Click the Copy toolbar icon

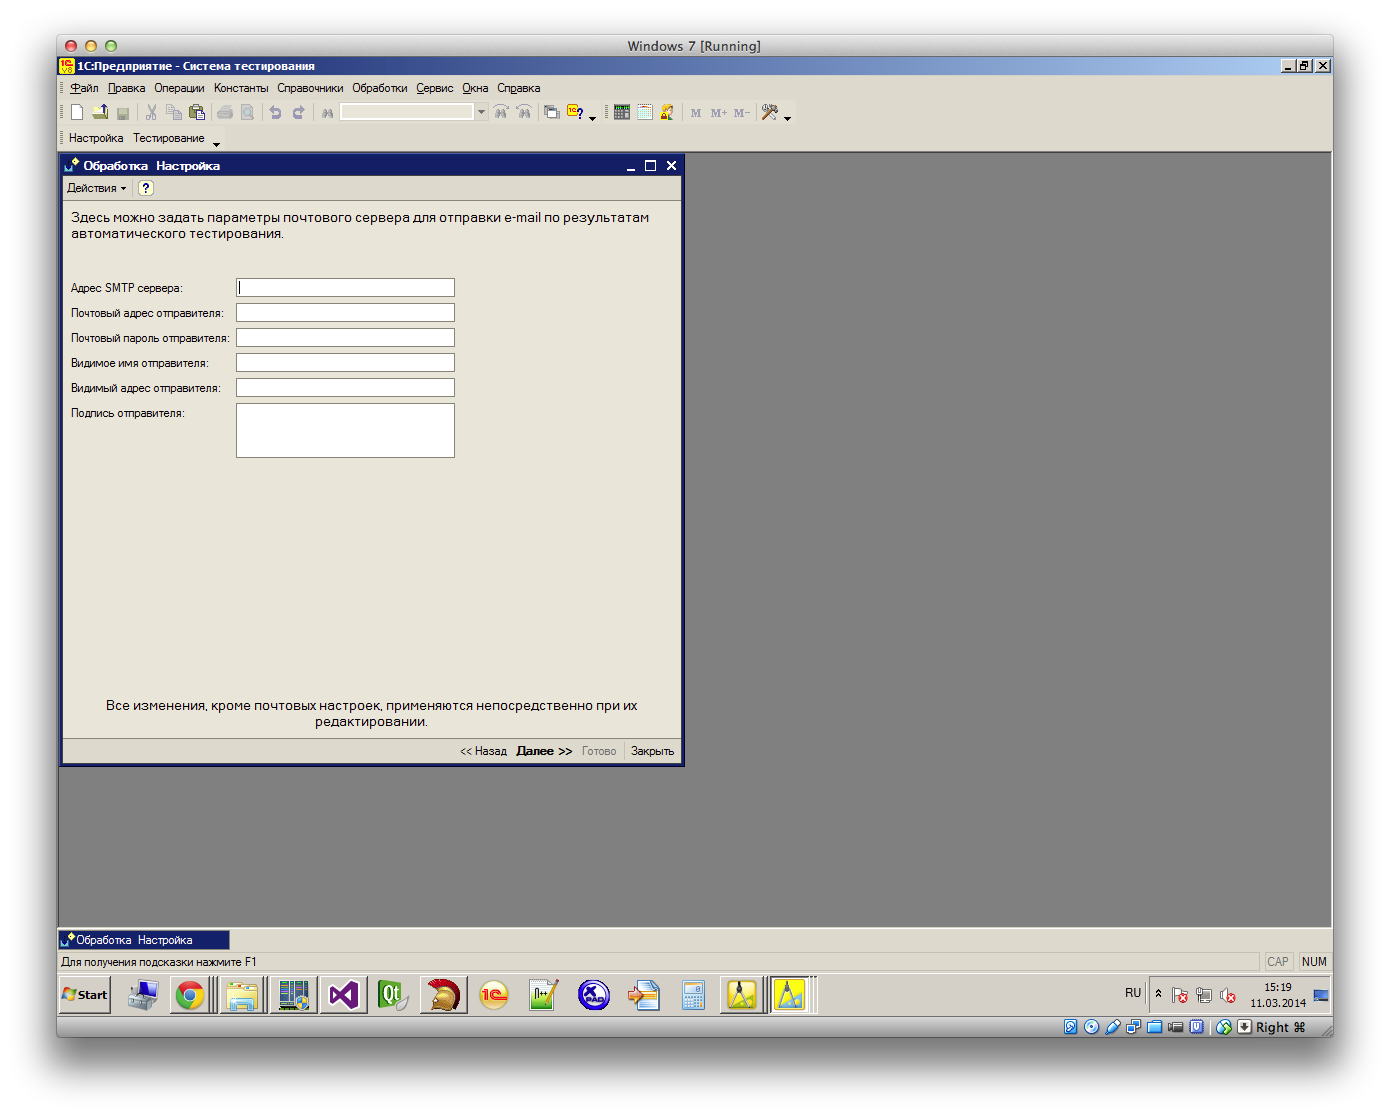(x=174, y=112)
